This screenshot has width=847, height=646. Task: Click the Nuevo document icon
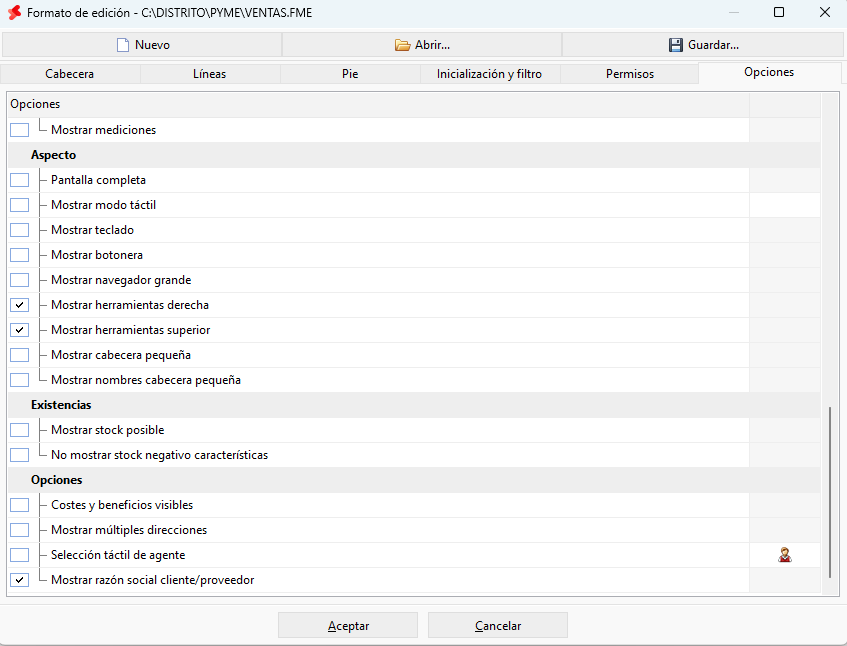point(123,45)
